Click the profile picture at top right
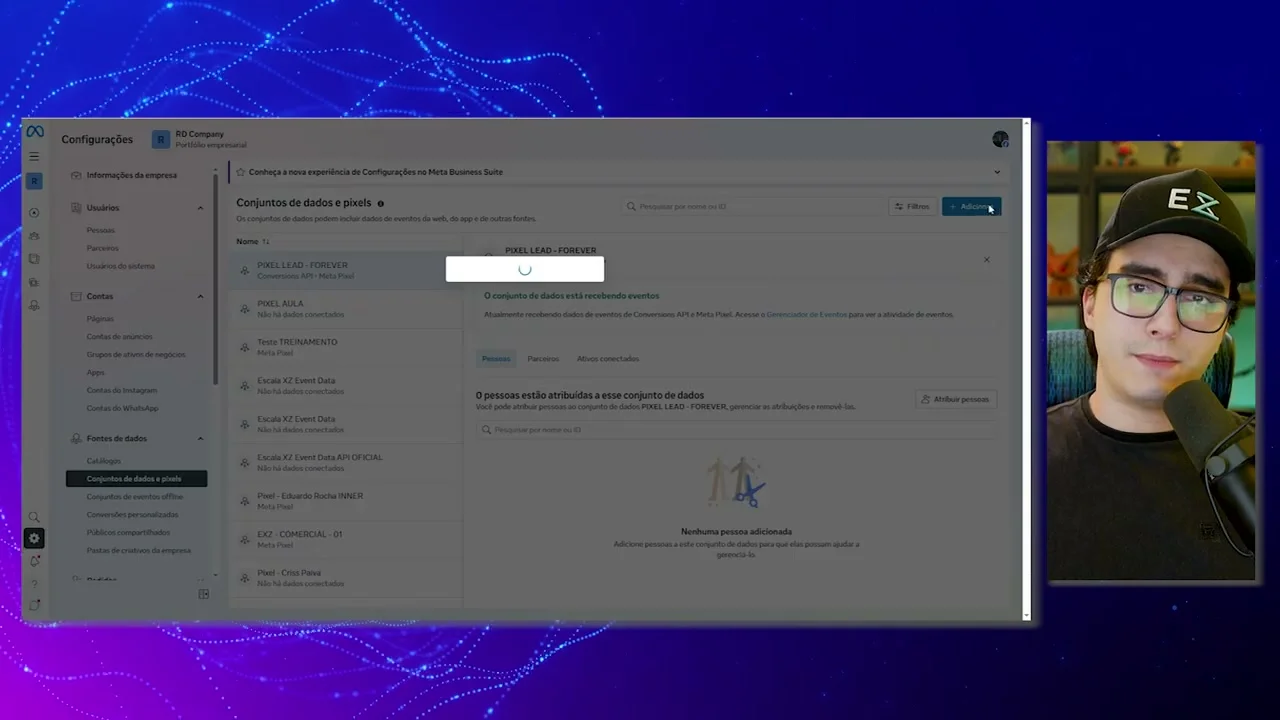Viewport: 1280px width, 720px height. click(x=1000, y=139)
